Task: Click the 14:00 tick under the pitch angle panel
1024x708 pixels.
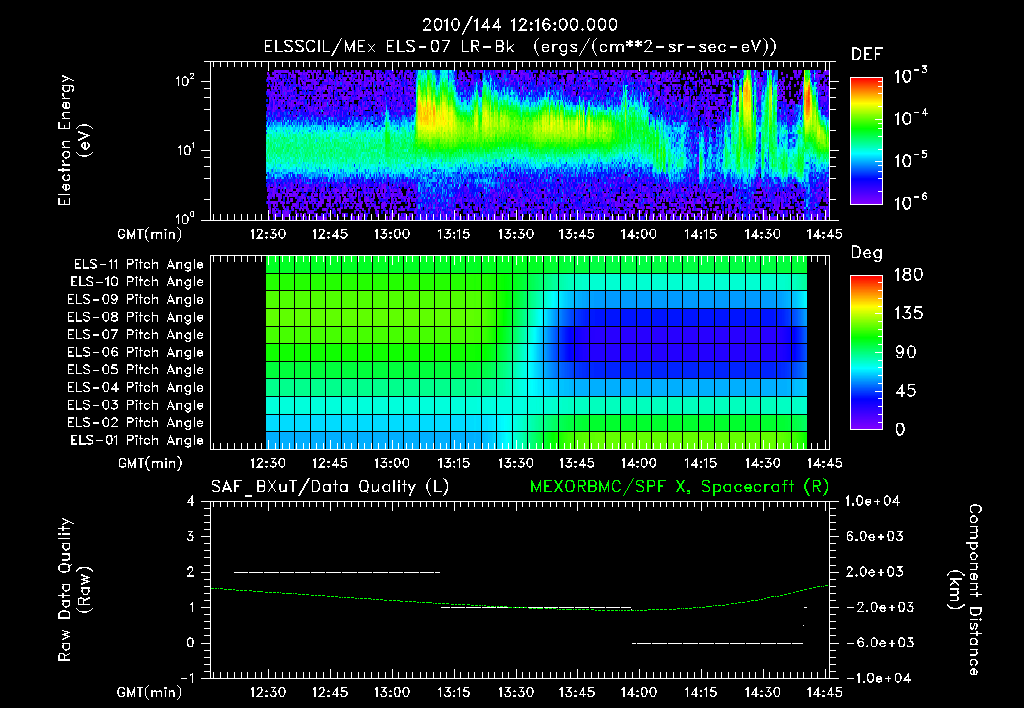Action: (638, 464)
